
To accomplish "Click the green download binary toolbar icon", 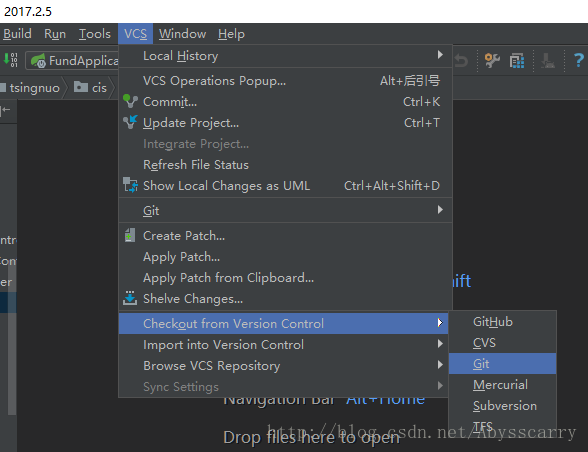I will click(x=10, y=60).
